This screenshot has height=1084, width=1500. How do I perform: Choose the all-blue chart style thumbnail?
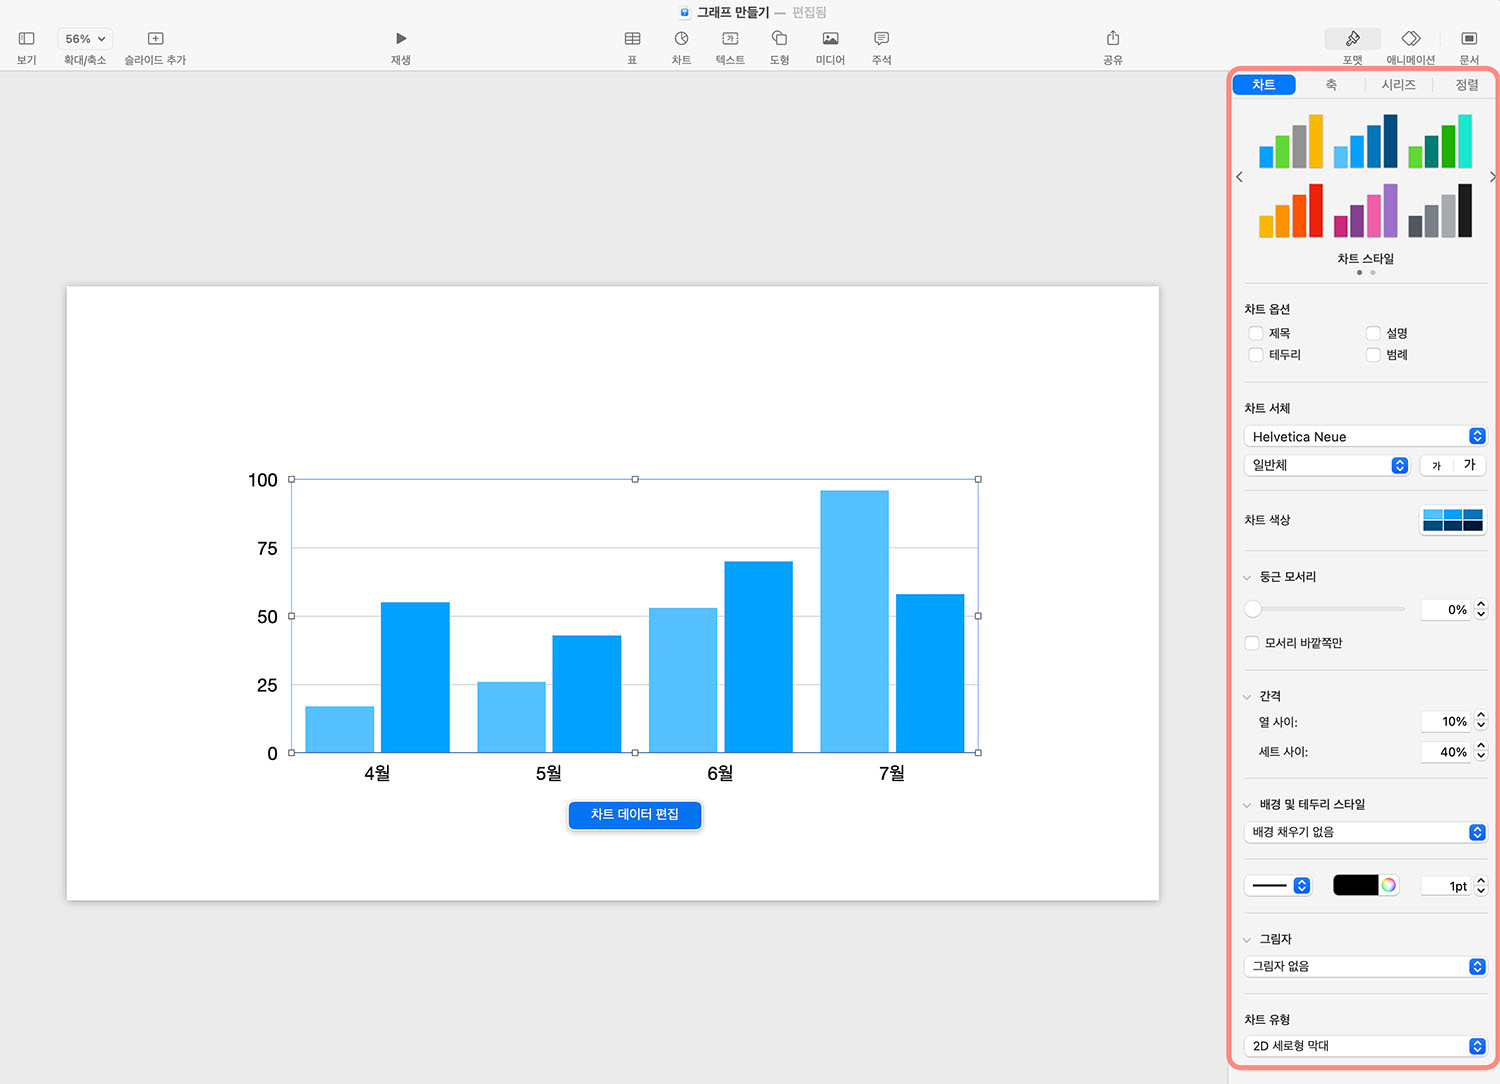1365,141
